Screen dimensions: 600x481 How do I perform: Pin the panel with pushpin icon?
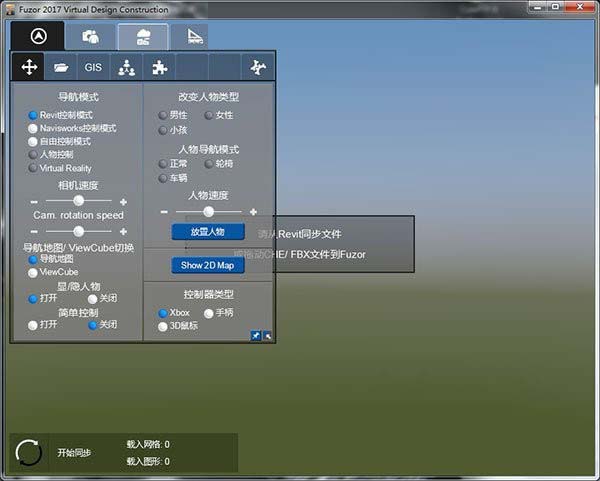click(x=256, y=337)
